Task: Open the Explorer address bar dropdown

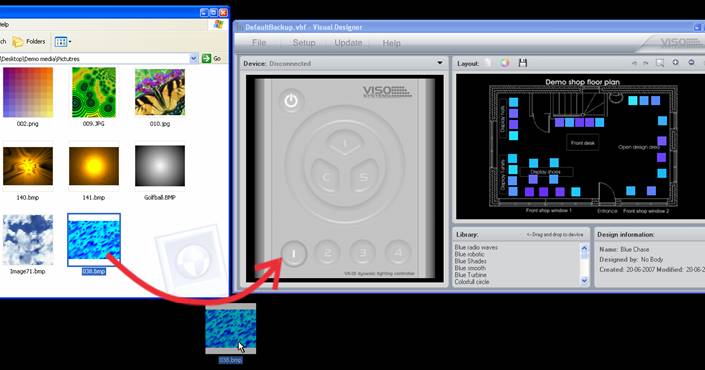Action: [194, 58]
